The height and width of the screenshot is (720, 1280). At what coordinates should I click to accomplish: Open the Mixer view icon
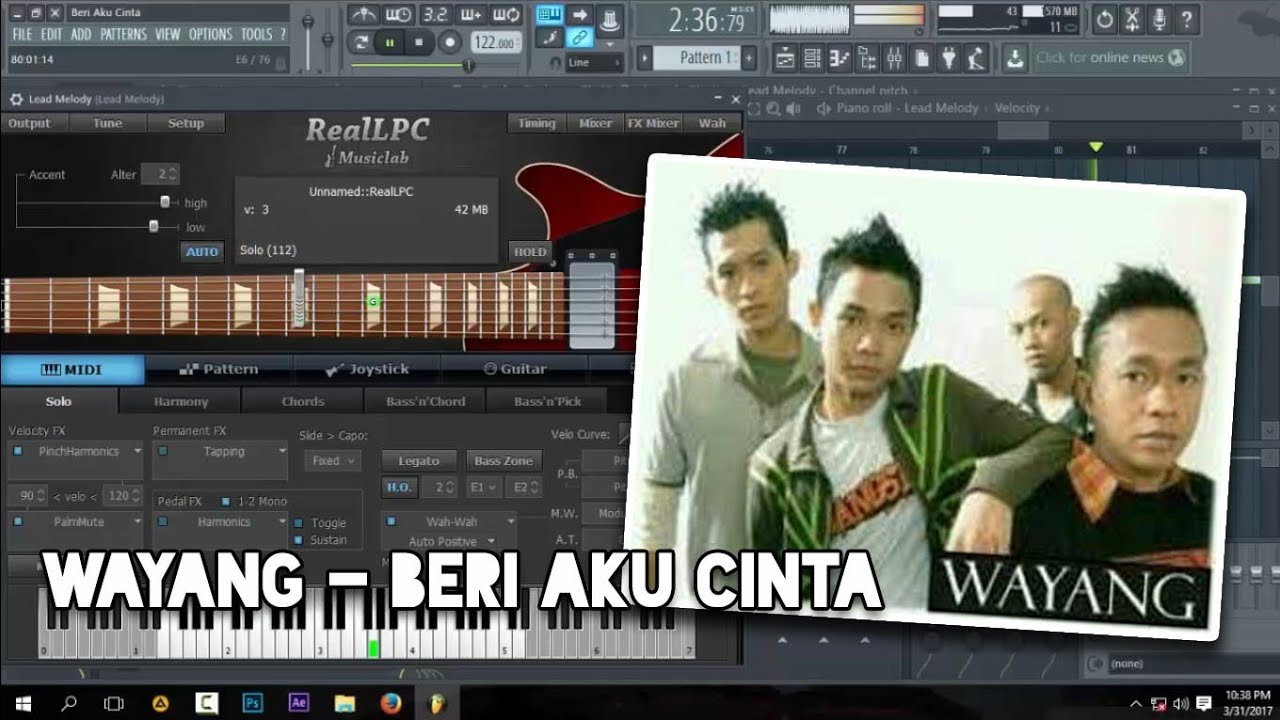pos(894,58)
